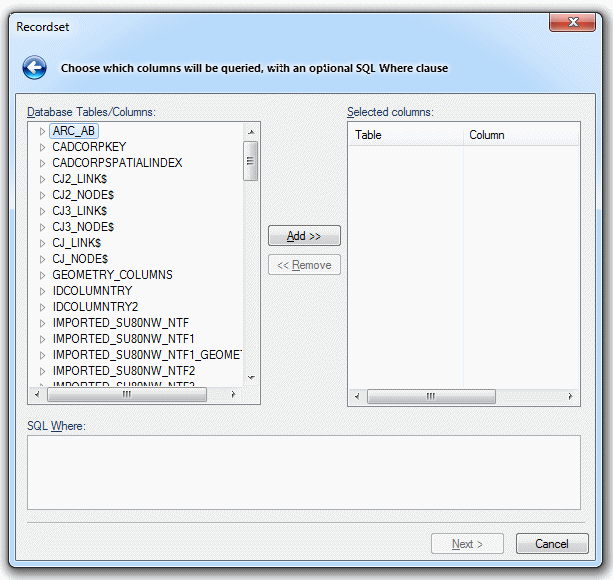Click inside the SQL Where text box
This screenshot has height=580, width=613.
point(304,473)
